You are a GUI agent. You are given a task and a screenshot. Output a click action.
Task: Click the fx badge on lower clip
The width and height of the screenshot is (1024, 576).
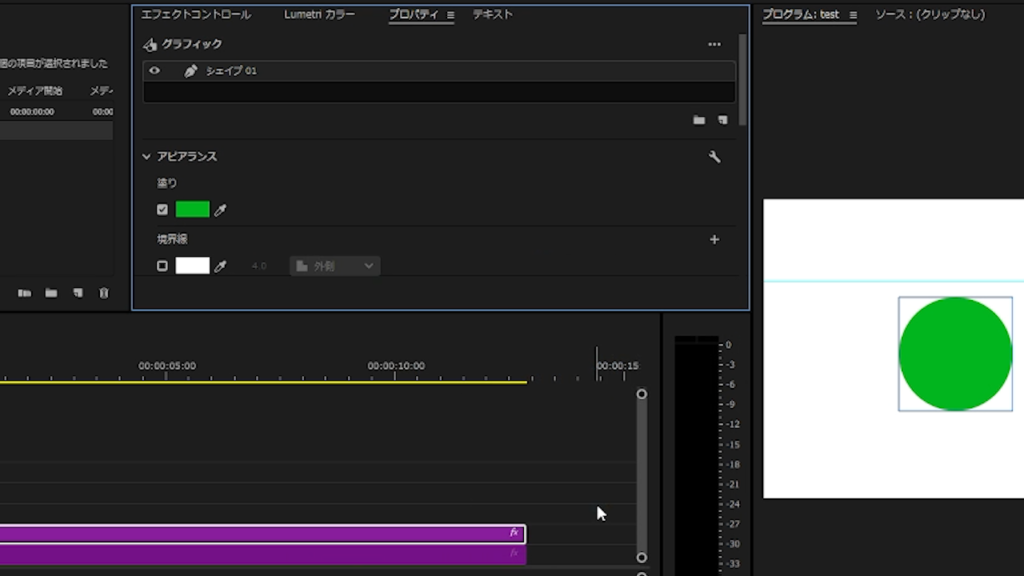coord(515,554)
